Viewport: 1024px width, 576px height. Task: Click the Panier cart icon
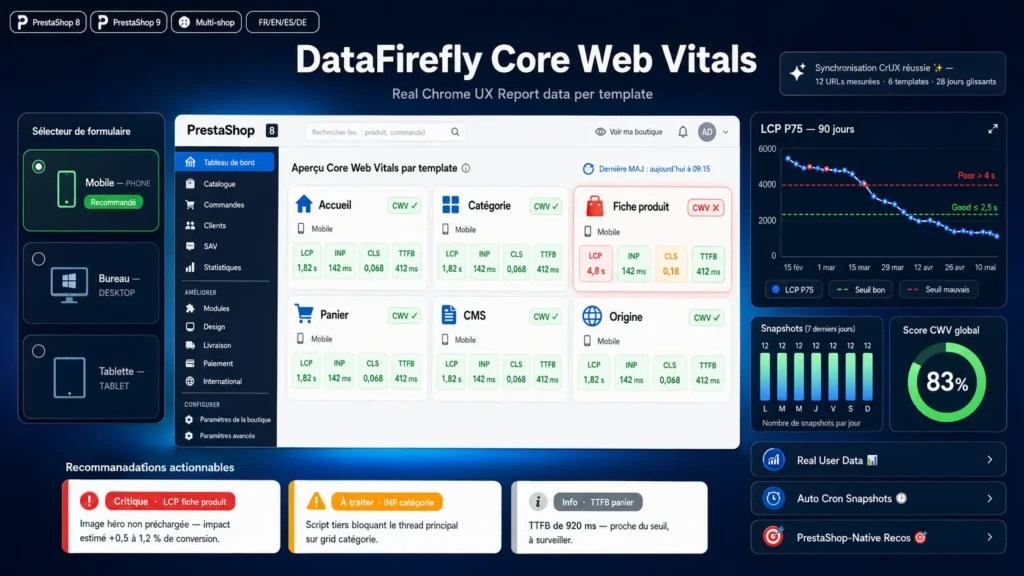pos(304,314)
